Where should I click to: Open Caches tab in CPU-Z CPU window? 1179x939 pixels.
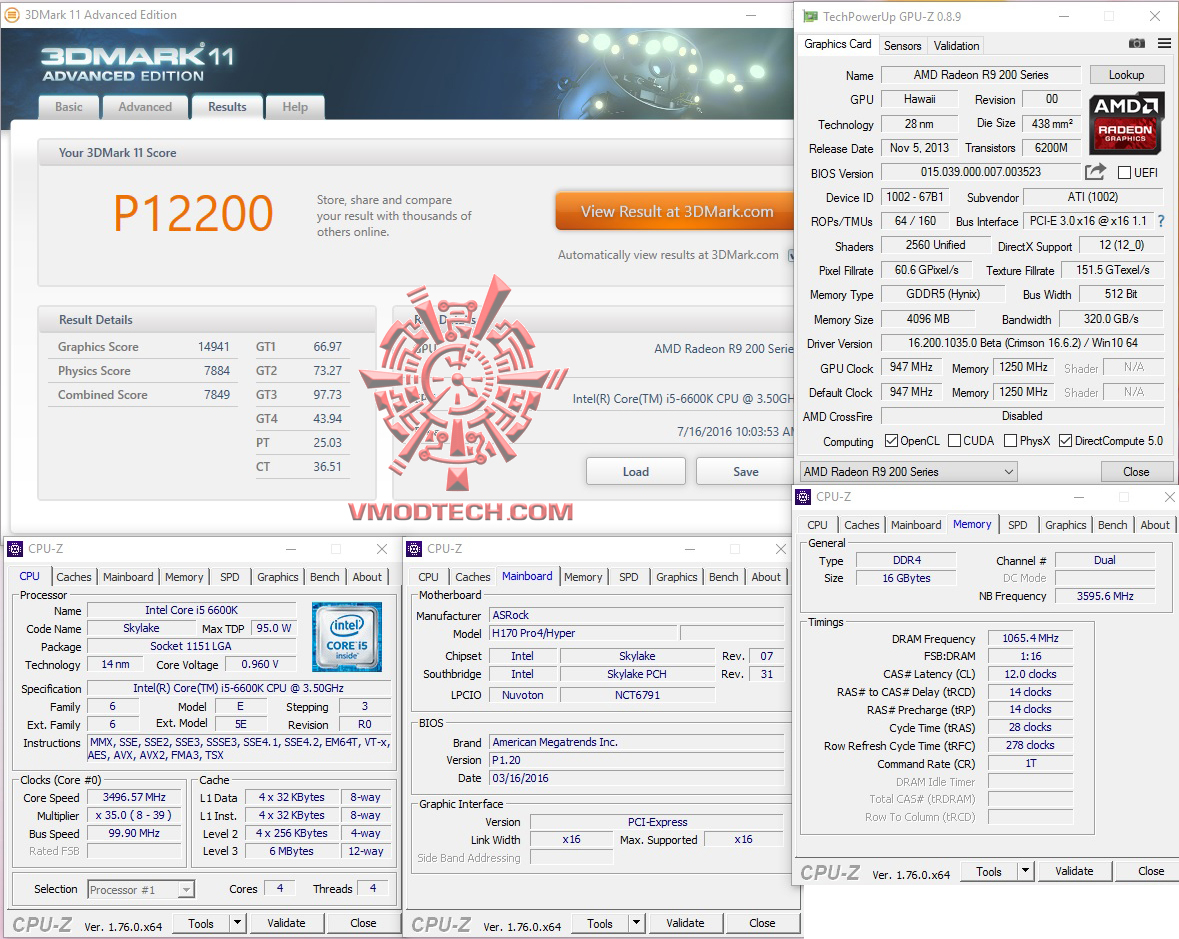74,577
